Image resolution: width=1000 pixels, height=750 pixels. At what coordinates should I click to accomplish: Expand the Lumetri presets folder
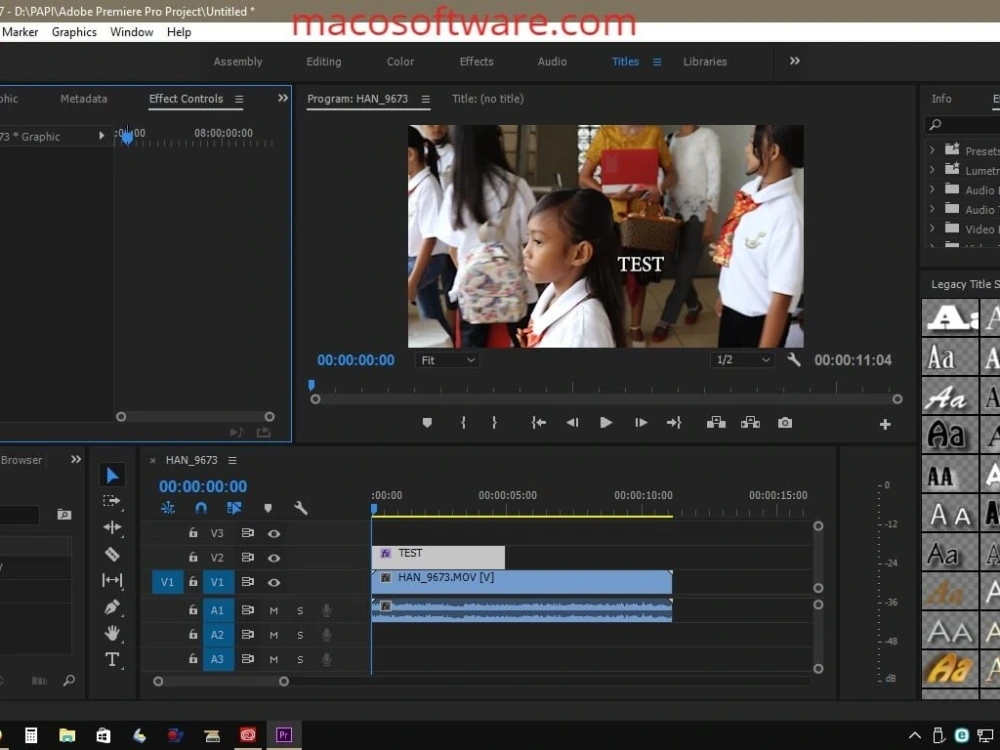click(932, 170)
